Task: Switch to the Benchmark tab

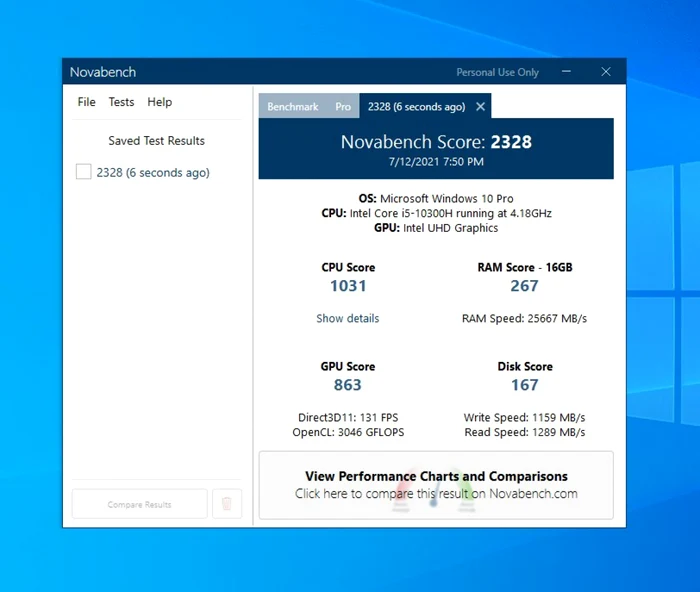Action: pos(293,107)
